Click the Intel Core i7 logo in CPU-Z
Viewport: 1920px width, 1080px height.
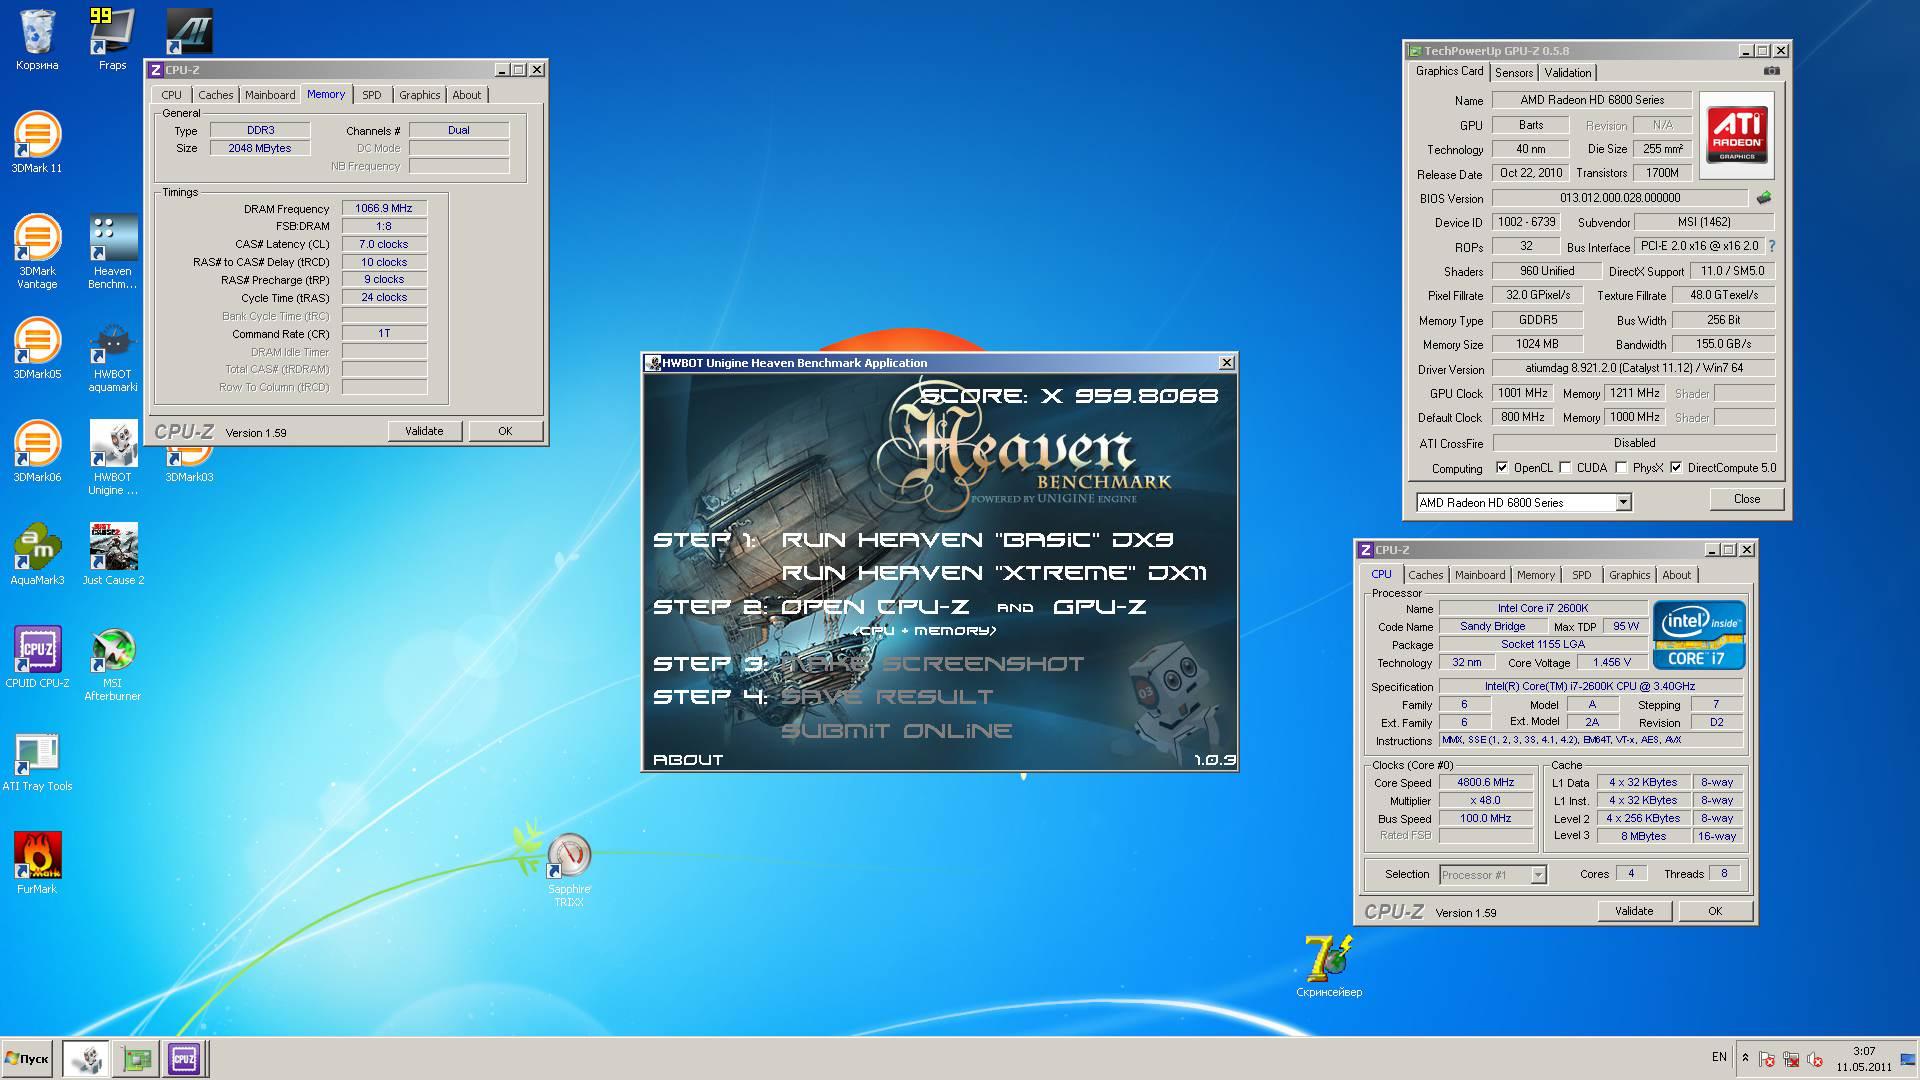(x=1699, y=635)
